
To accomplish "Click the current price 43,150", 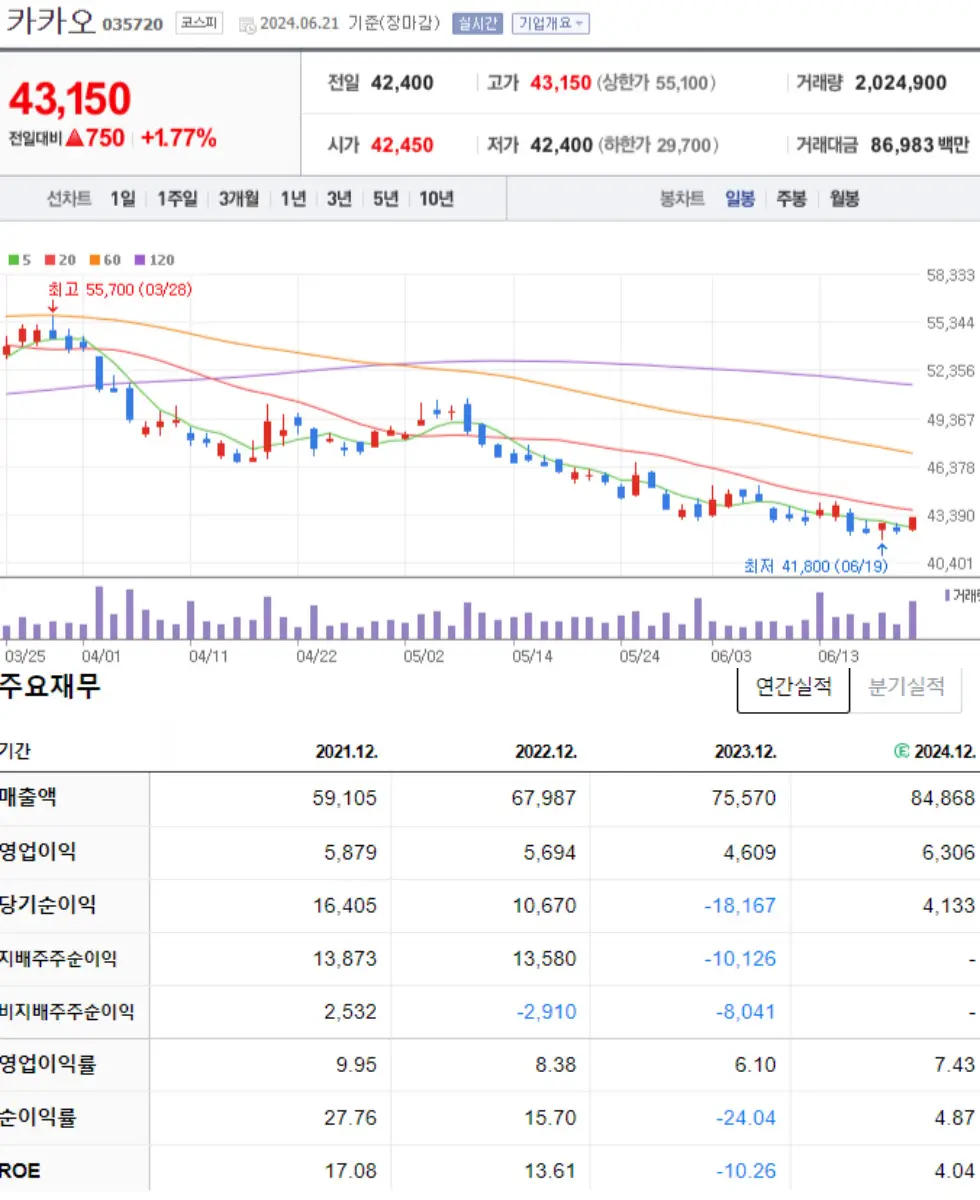I will click(70, 99).
